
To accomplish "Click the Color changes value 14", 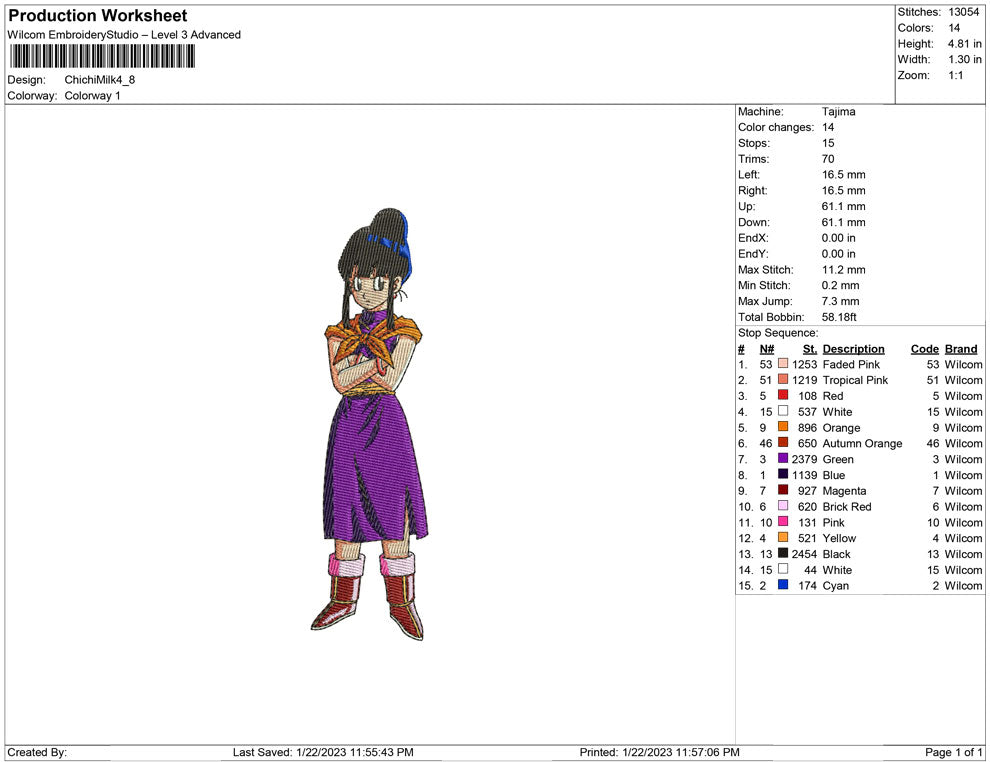I will [828, 128].
